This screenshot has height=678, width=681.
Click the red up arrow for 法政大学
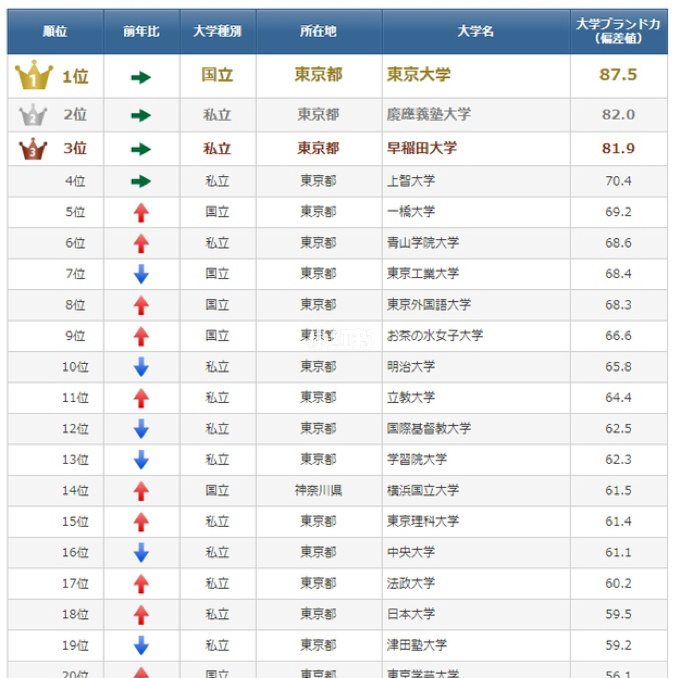pyautogui.click(x=141, y=584)
